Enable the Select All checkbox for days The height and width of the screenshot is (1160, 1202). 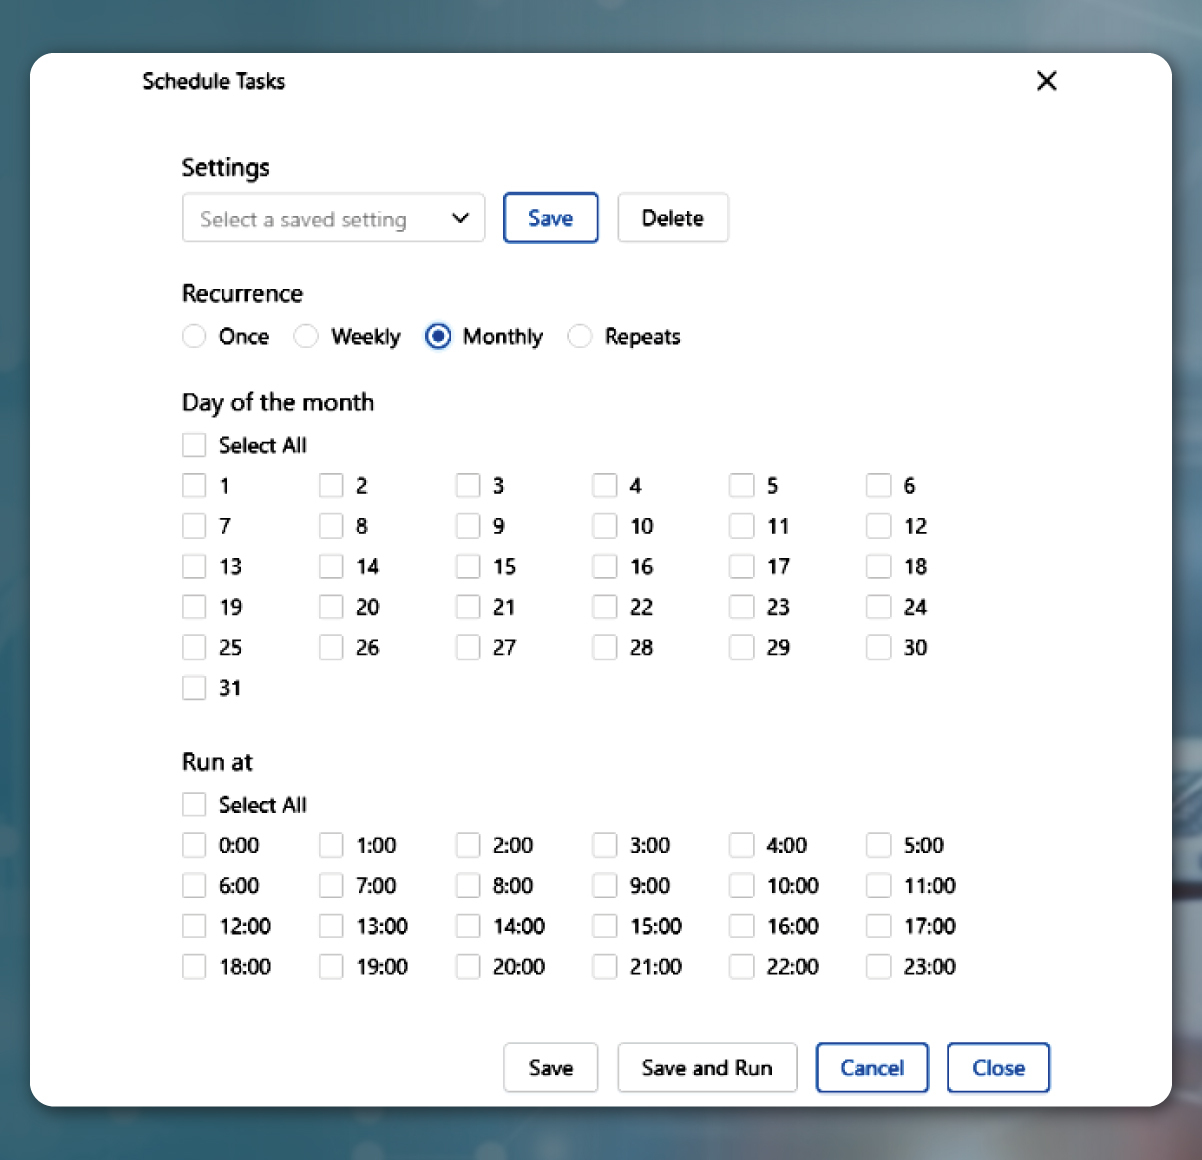click(194, 444)
